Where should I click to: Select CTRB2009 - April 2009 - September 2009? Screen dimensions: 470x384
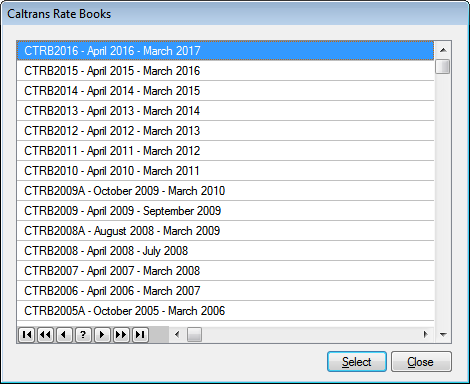click(225, 211)
